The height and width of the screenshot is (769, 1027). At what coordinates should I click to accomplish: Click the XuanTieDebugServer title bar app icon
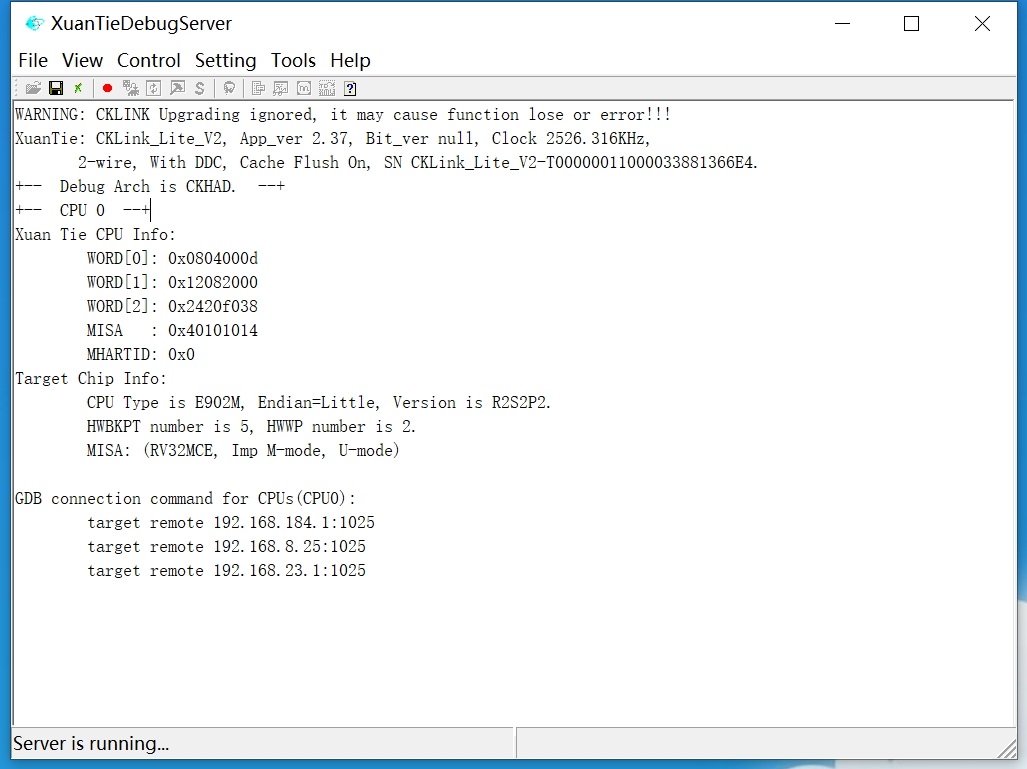pyautogui.click(x=34, y=24)
